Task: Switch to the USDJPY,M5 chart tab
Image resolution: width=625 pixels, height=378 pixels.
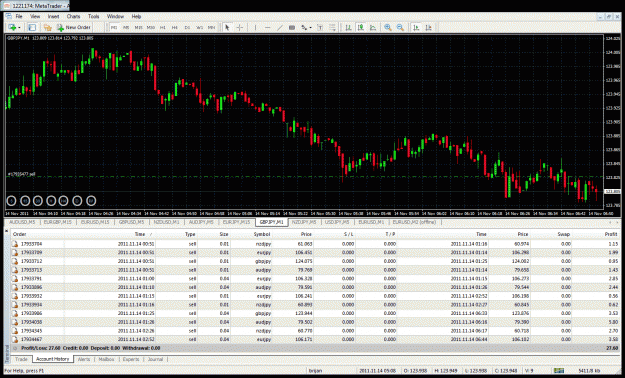Action: pos(337,222)
